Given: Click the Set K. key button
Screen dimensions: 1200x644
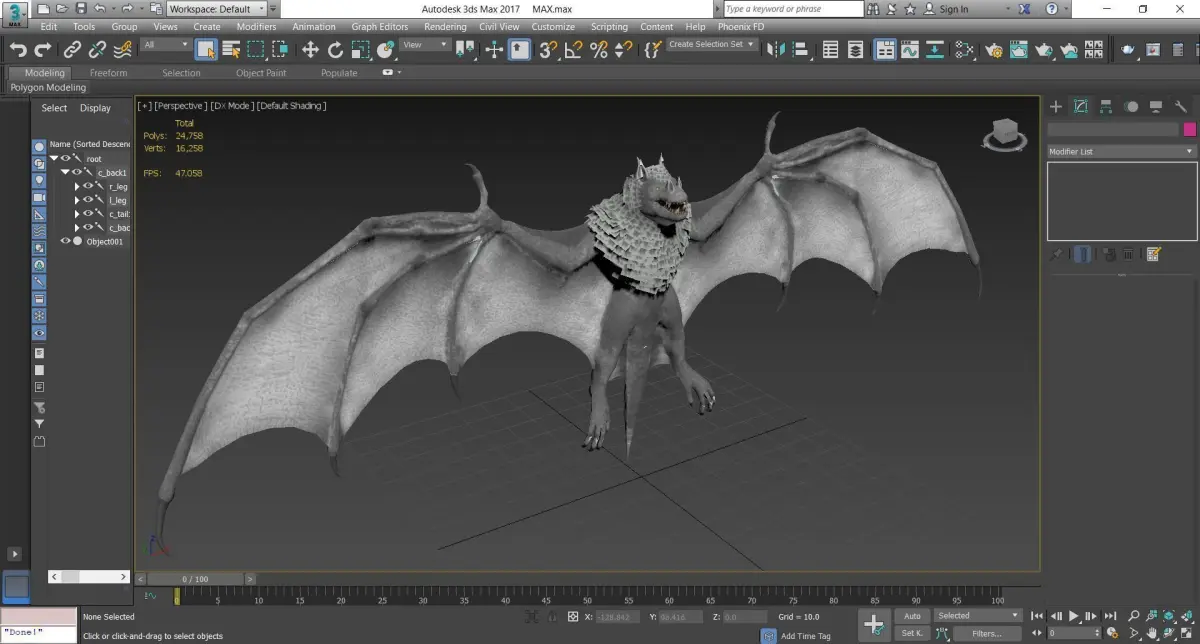Looking at the screenshot, I should 912,633.
